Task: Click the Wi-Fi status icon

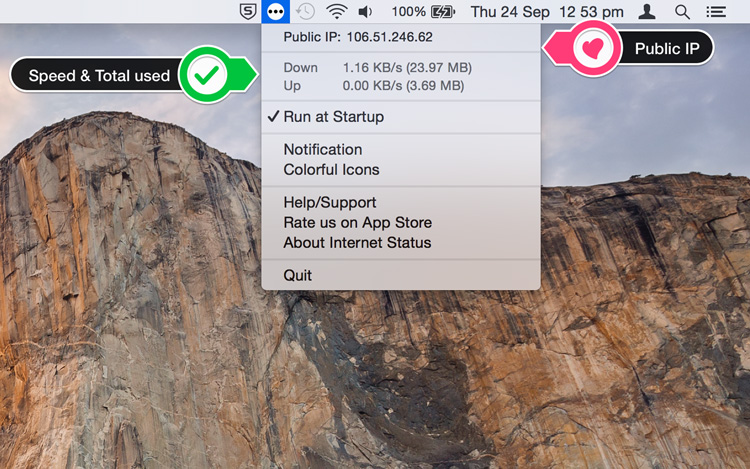Action: 337,12
